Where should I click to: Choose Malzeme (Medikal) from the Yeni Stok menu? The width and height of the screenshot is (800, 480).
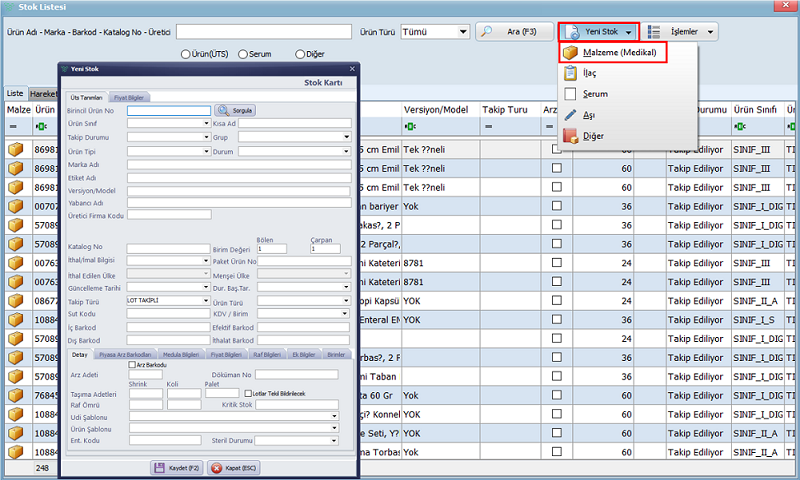click(x=614, y=52)
